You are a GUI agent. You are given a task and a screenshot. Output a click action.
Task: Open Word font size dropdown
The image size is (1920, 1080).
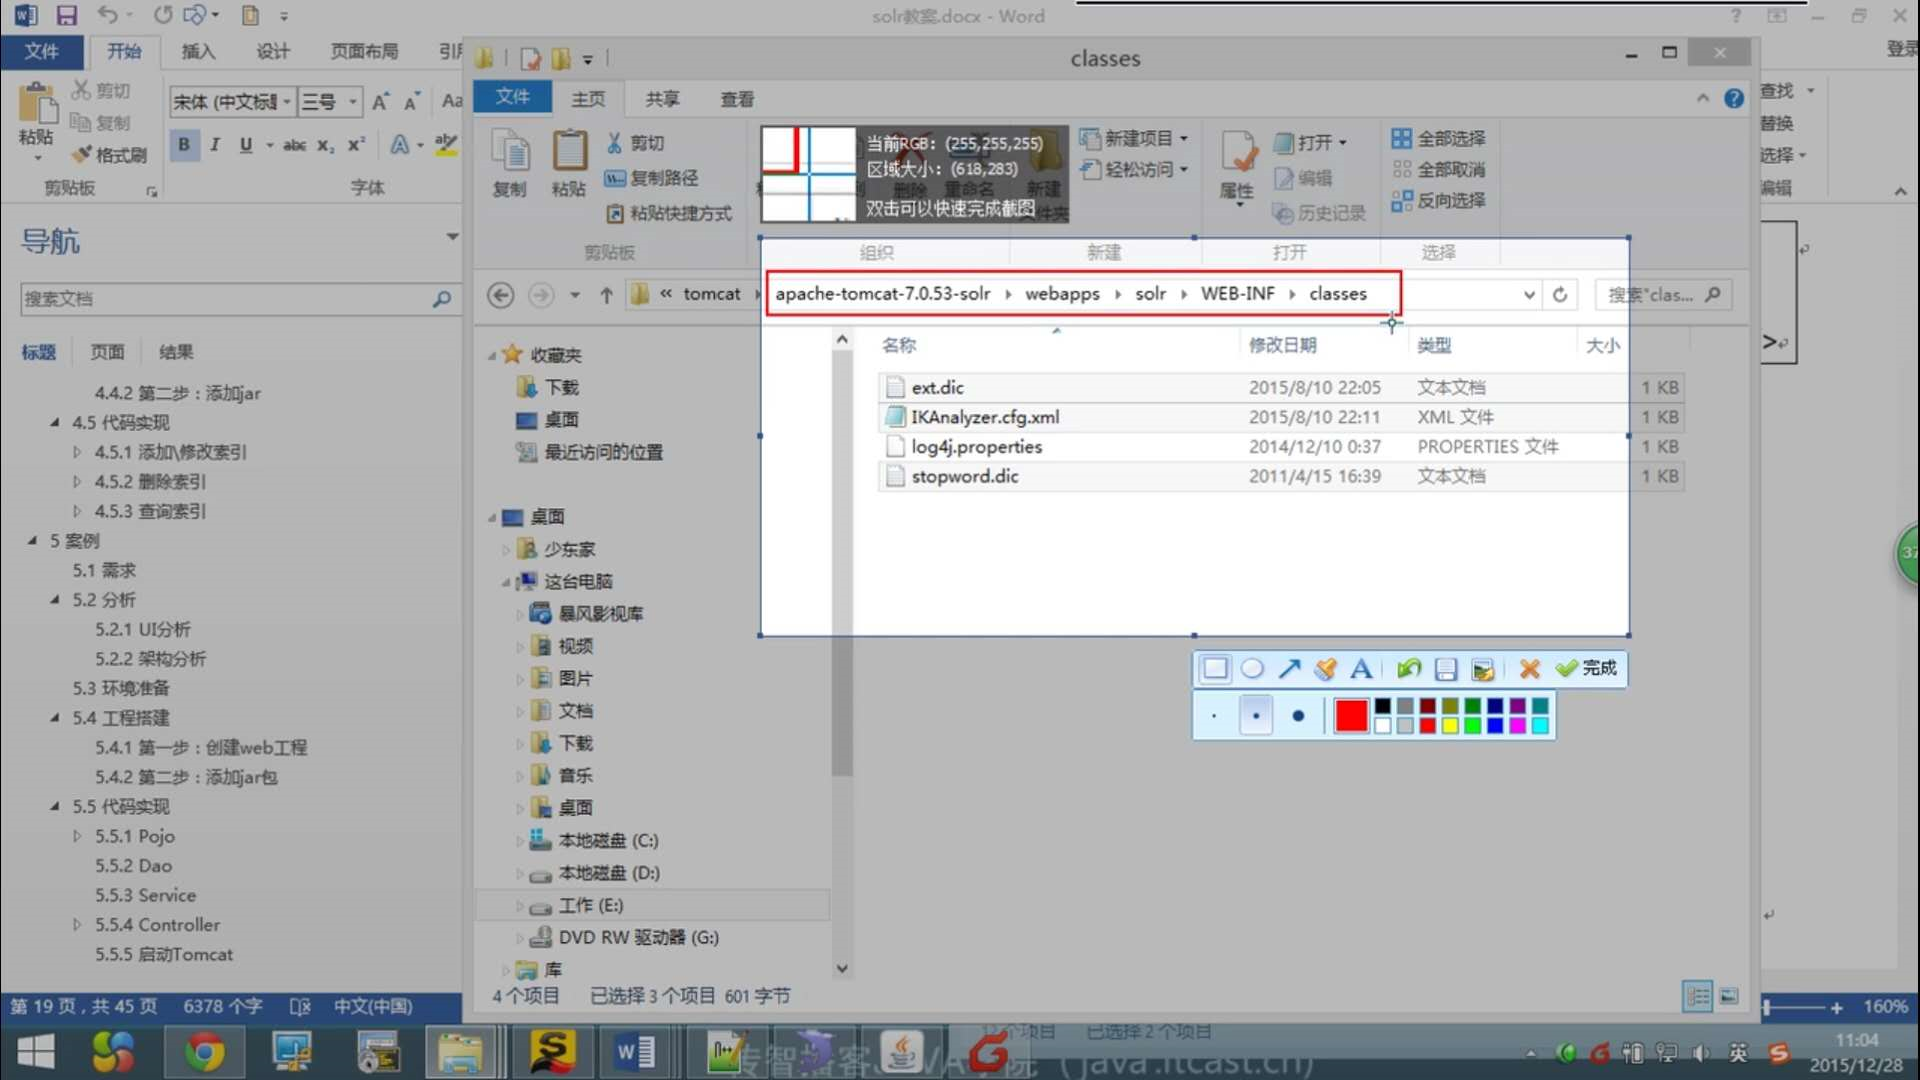(x=352, y=102)
